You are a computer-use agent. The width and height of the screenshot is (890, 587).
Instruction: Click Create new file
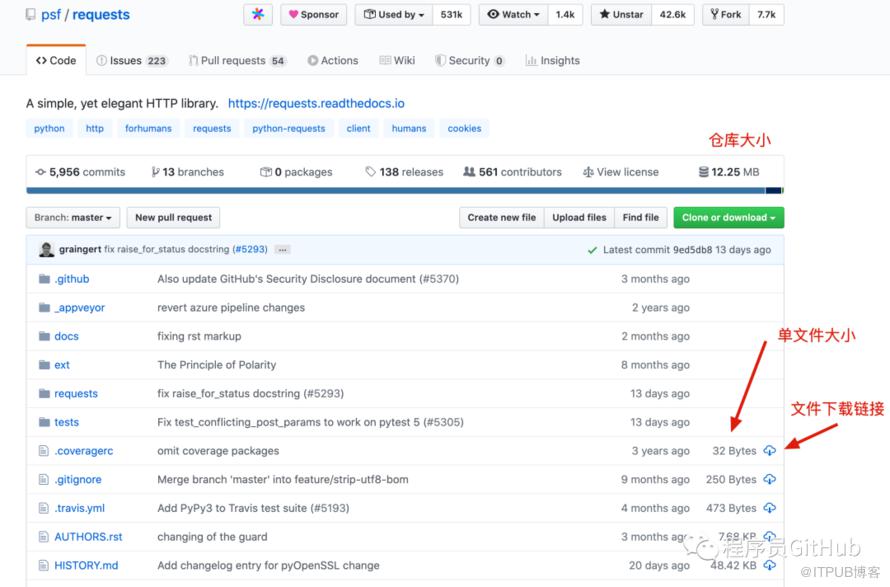(x=502, y=217)
